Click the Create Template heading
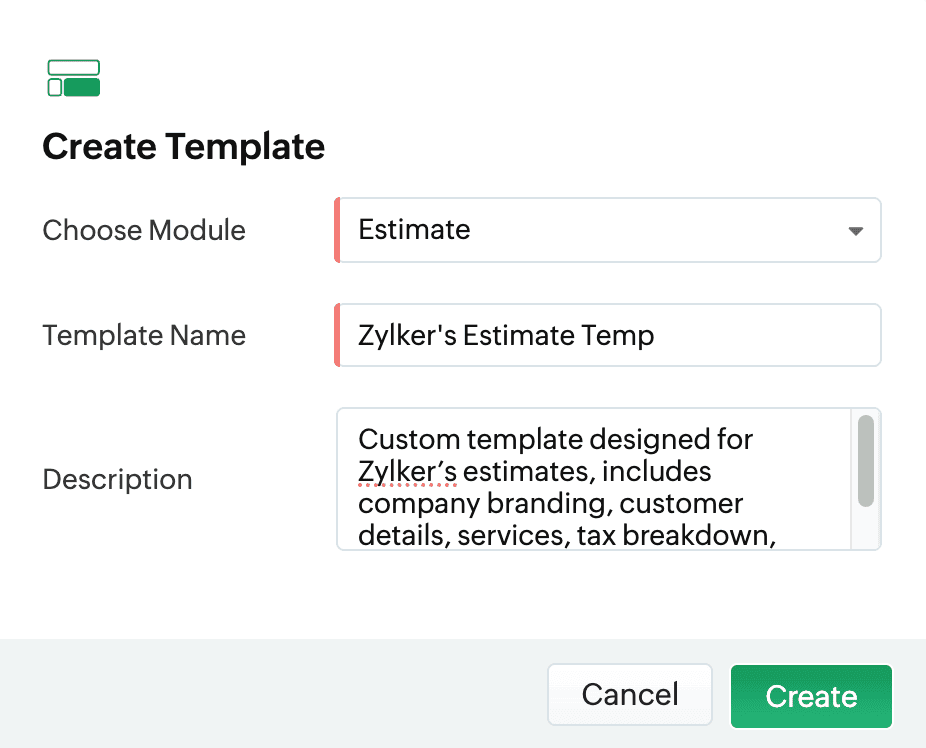 (184, 147)
